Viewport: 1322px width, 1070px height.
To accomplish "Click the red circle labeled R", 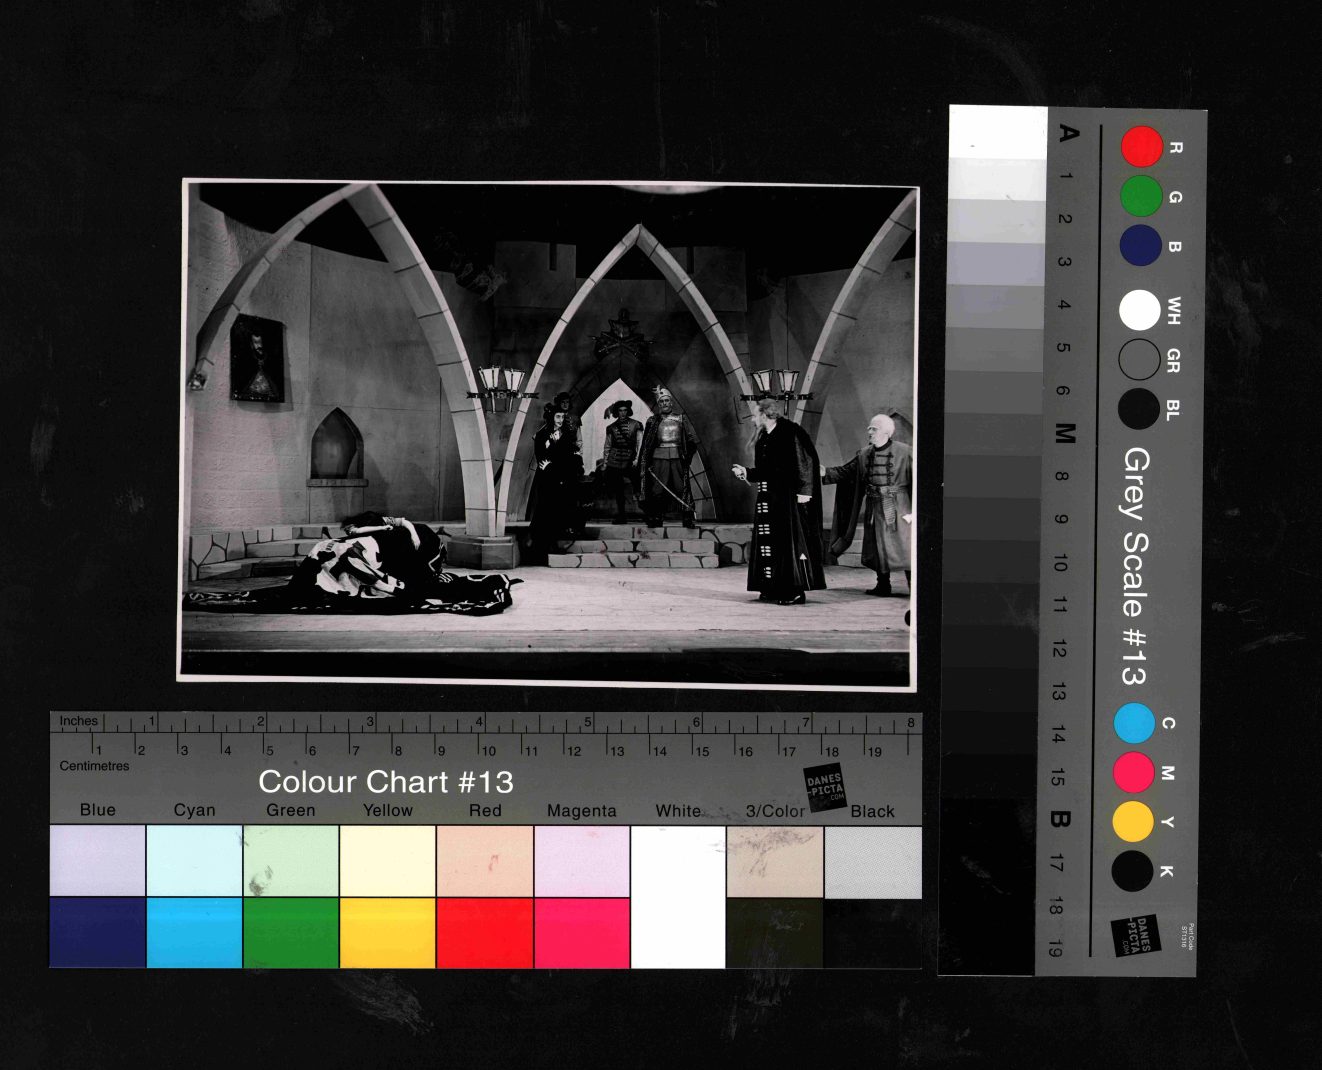I will pyautogui.click(x=1141, y=147).
